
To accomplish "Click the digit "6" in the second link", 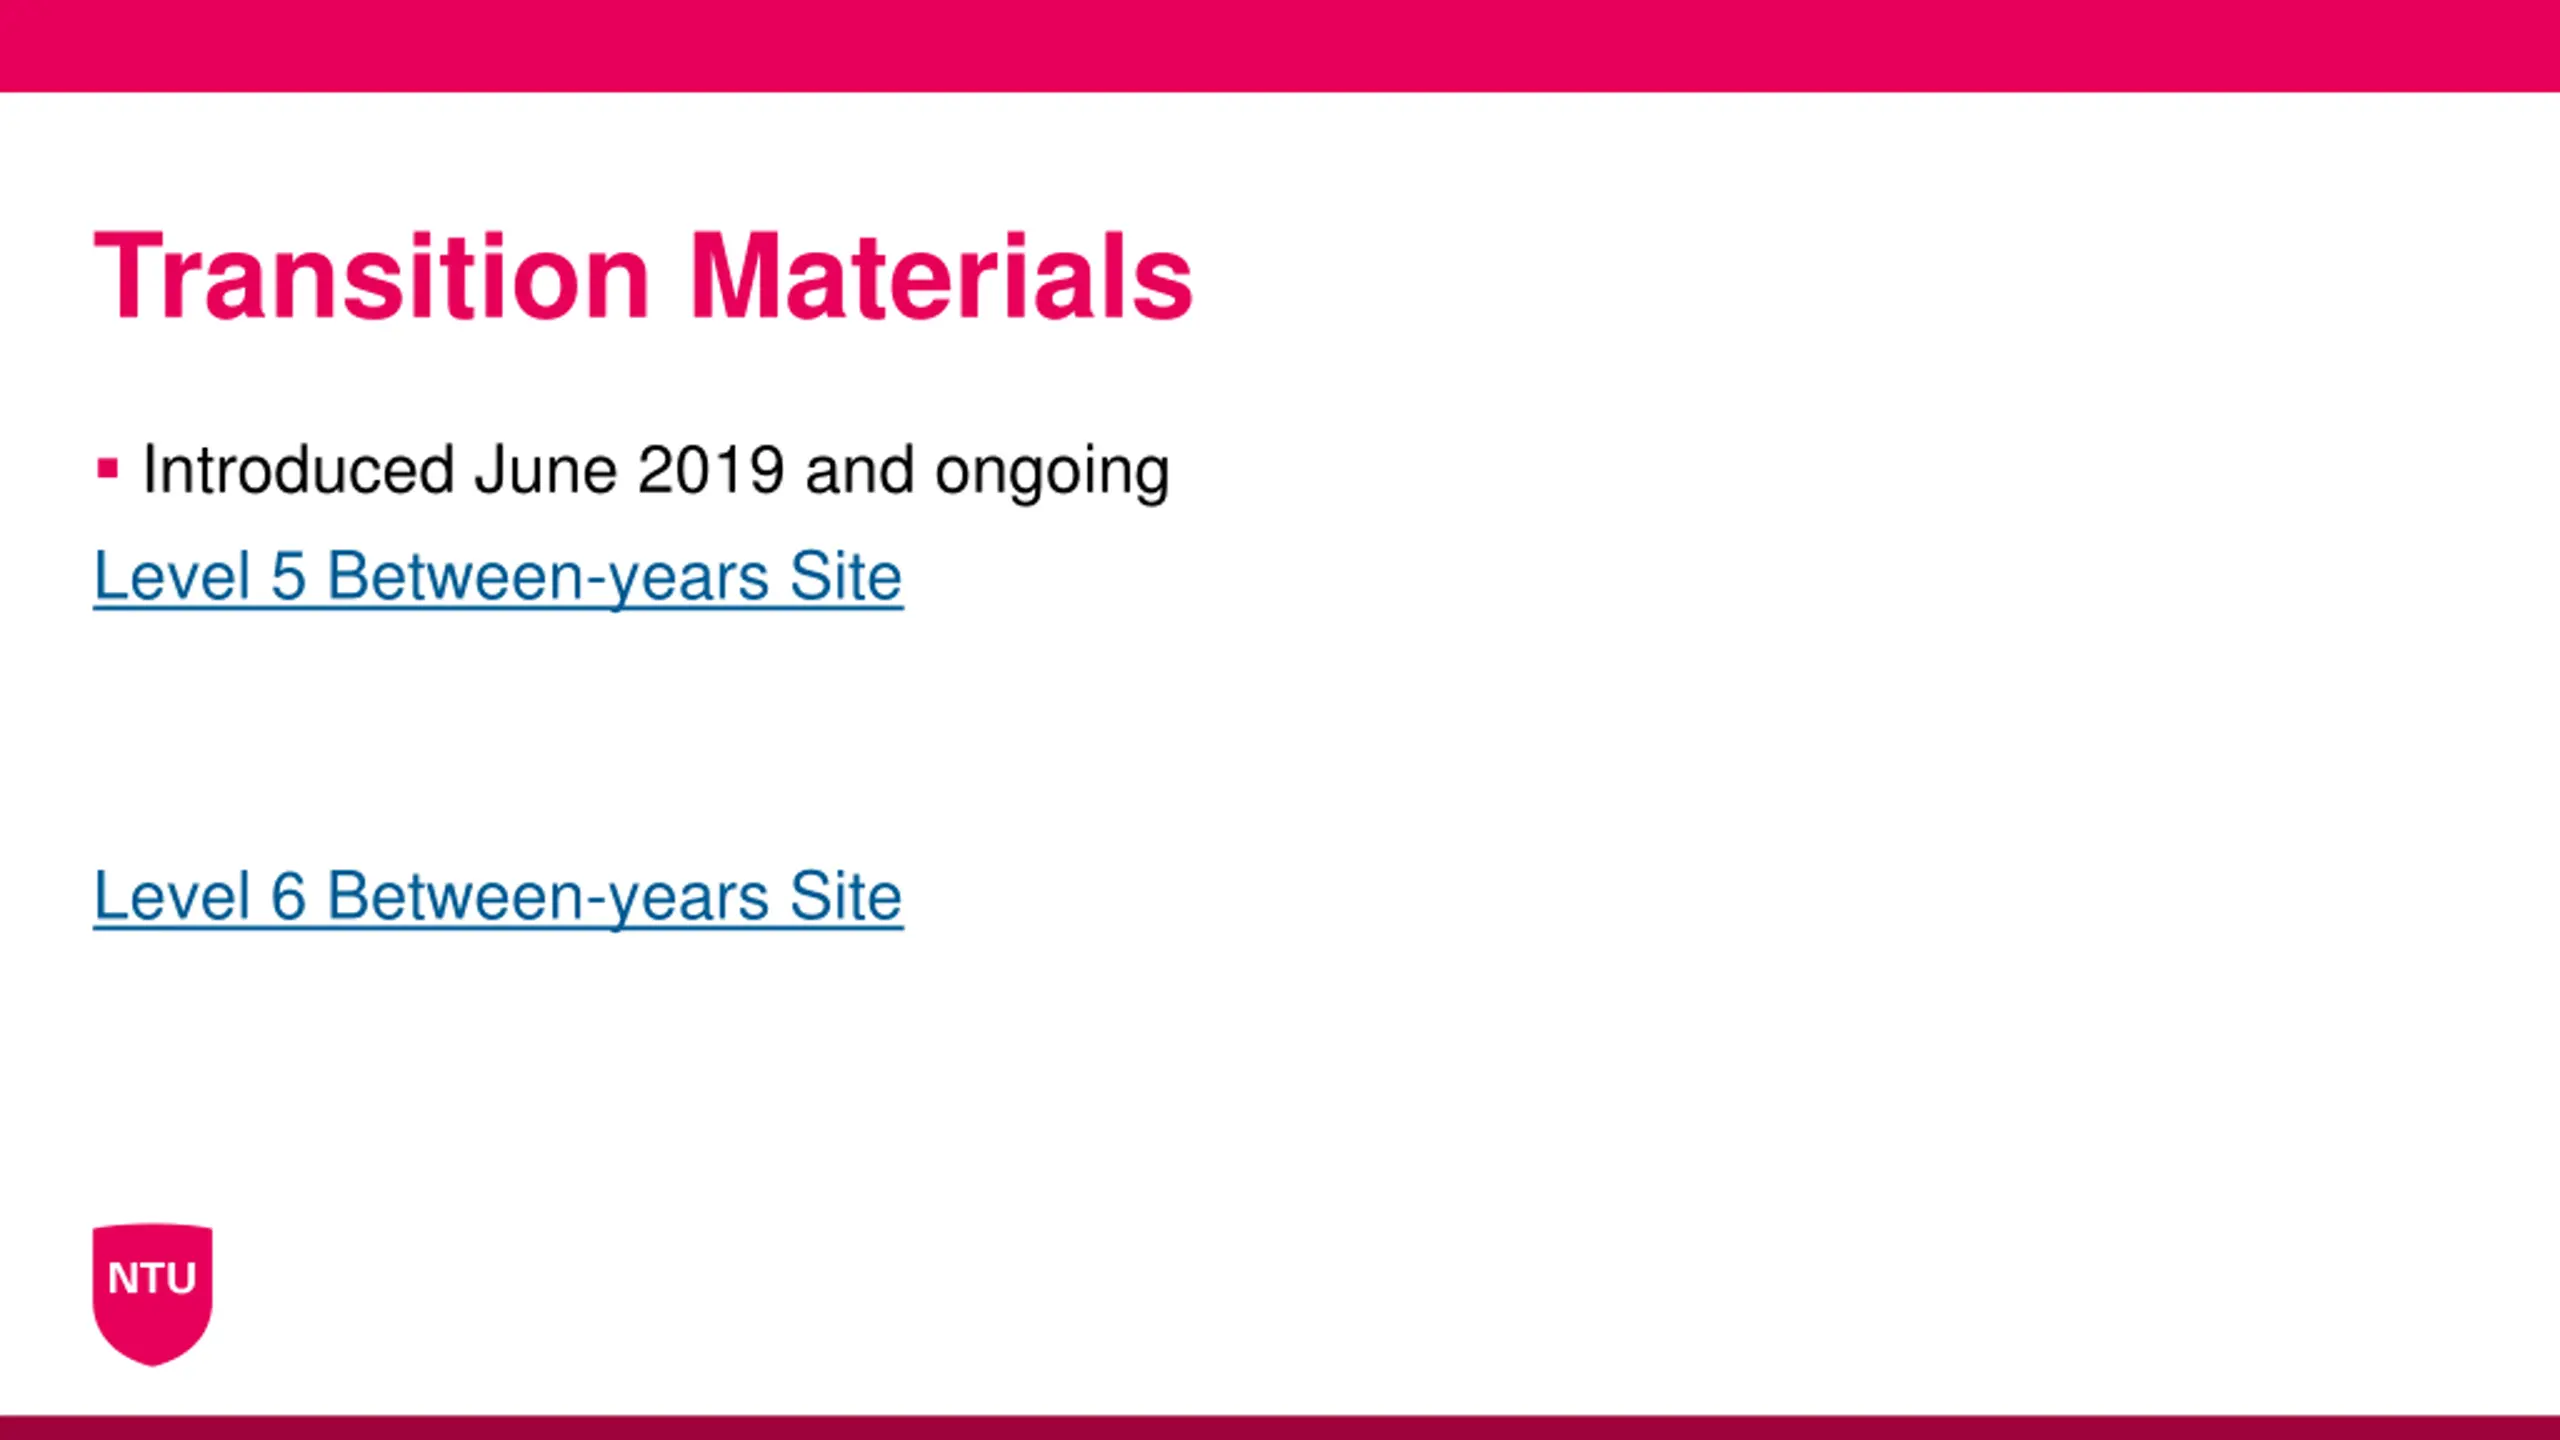I will point(288,896).
